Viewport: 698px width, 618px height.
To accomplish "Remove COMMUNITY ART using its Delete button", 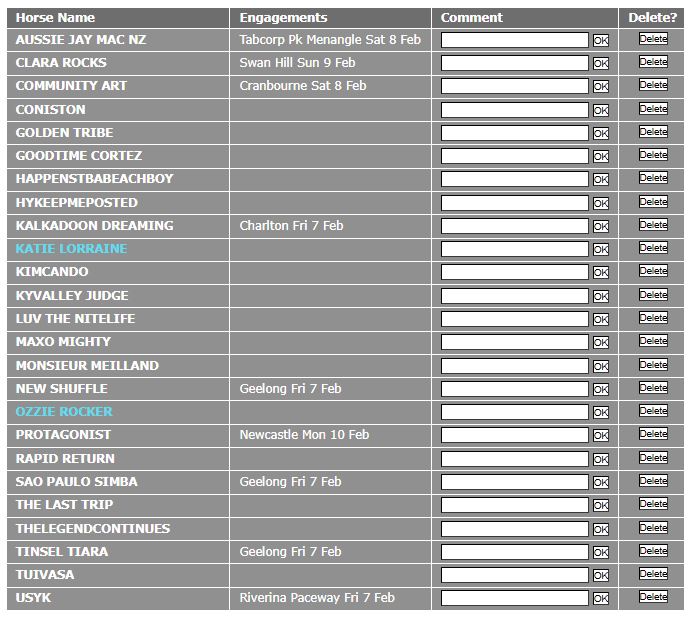I will 653,85.
